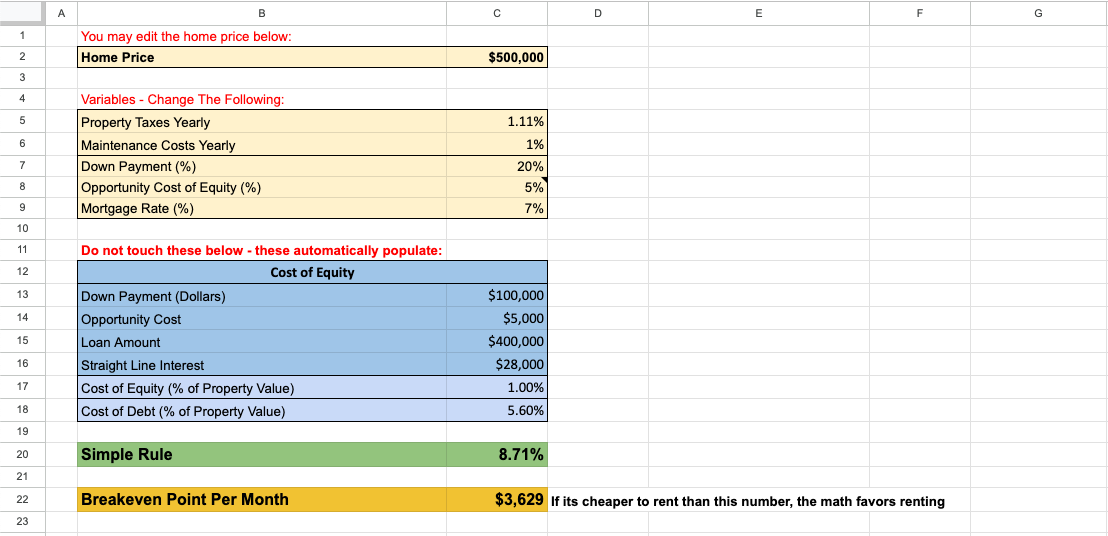1108x536 pixels.
Task: Click the Mortgage Rate 7% value cell
Action: 497,209
